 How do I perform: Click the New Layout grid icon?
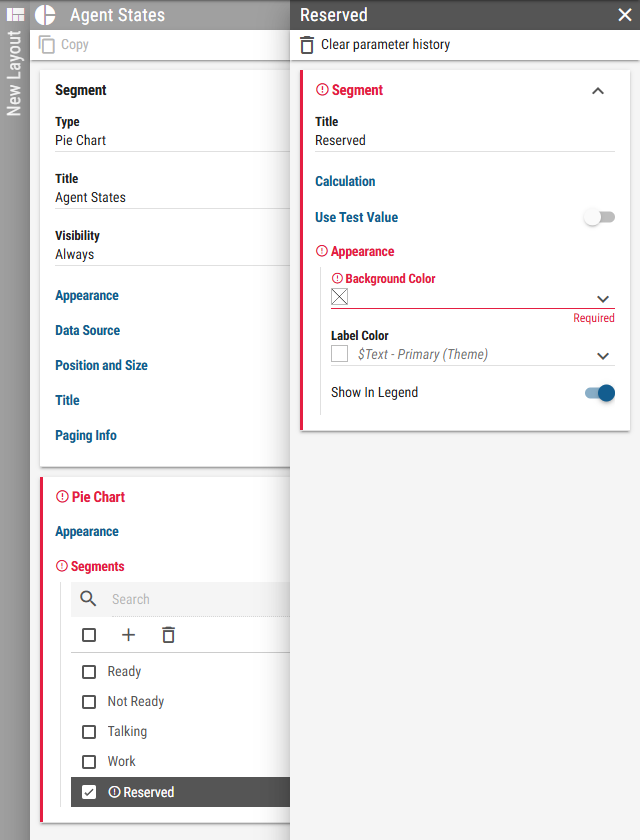(16, 14)
